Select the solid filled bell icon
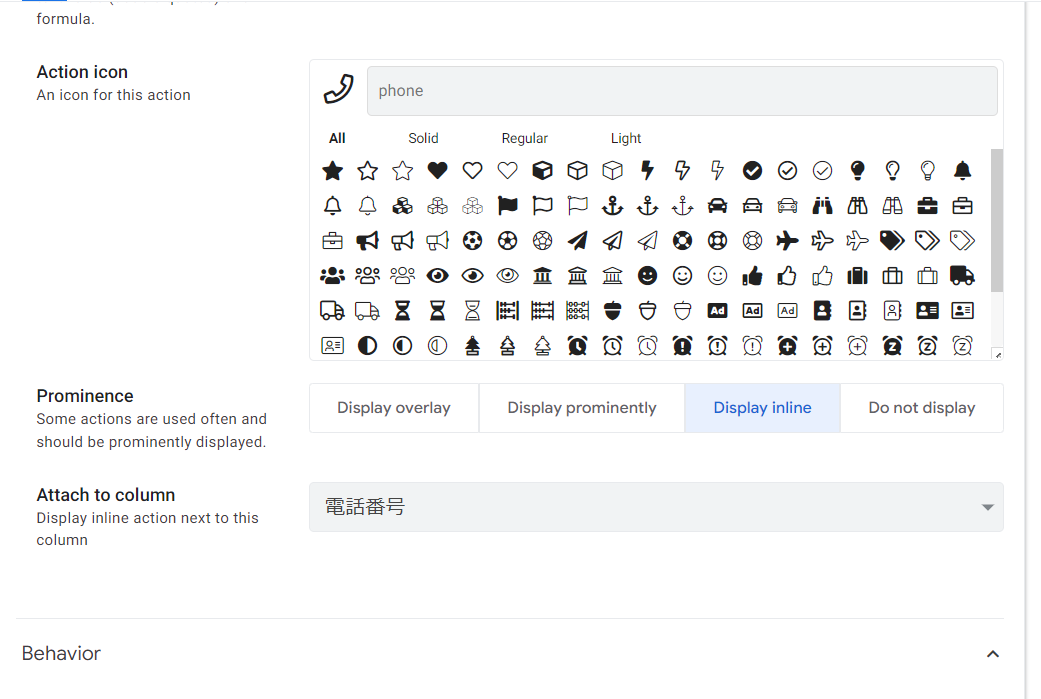Image resolution: width=1041 pixels, height=699 pixels. click(x=962, y=171)
